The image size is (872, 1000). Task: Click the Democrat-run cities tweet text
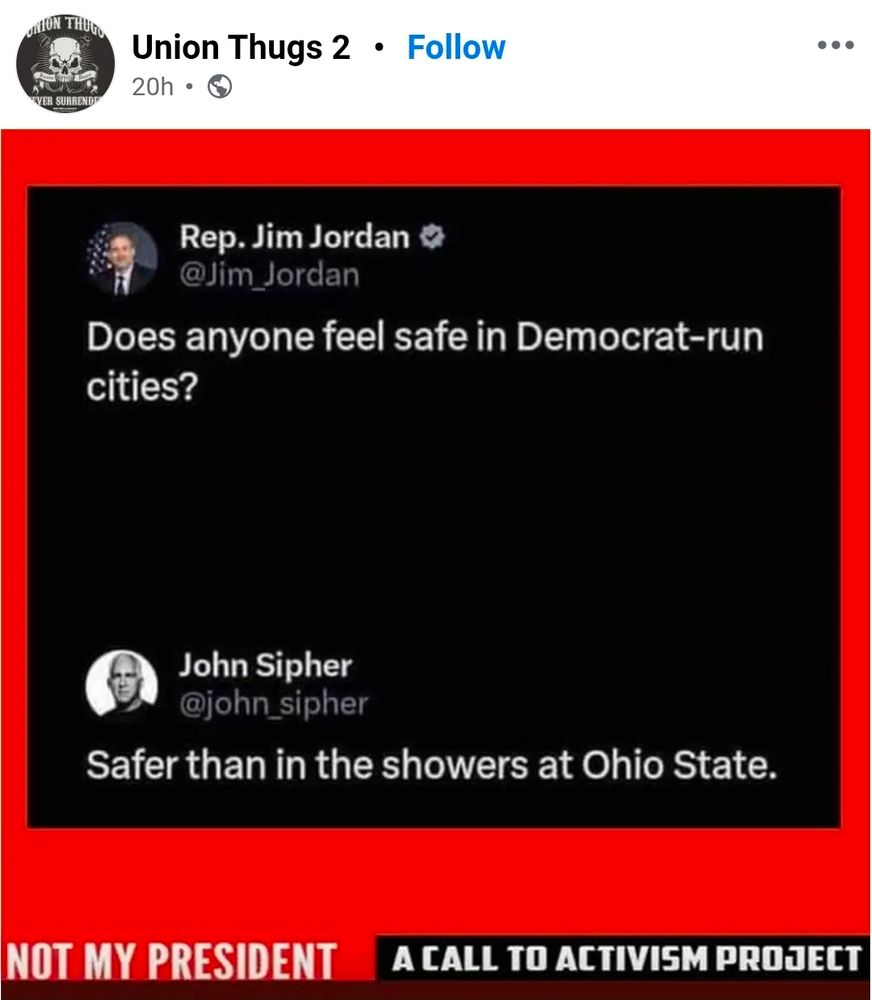pos(425,361)
